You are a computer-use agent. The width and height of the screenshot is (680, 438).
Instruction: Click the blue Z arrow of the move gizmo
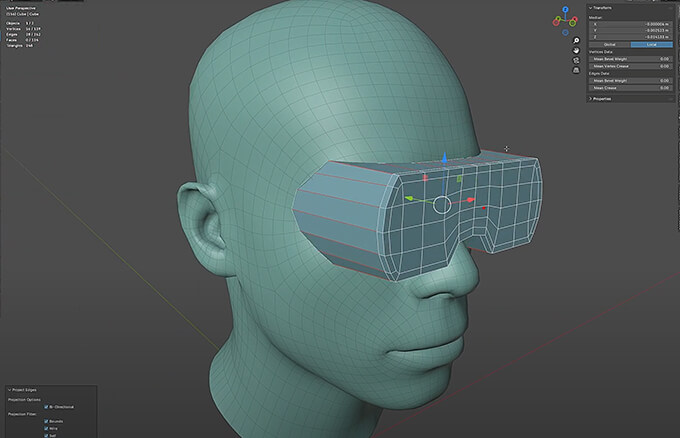(x=444, y=160)
